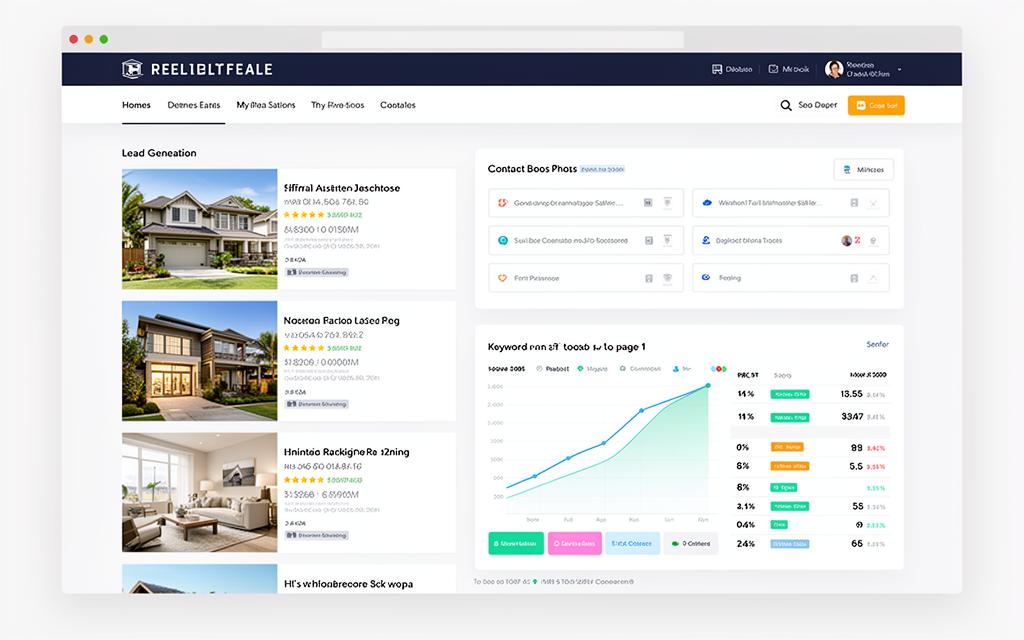The height and width of the screenshot is (640, 1024).
Task: Open the search icon in the top navigation
Action: 786,105
